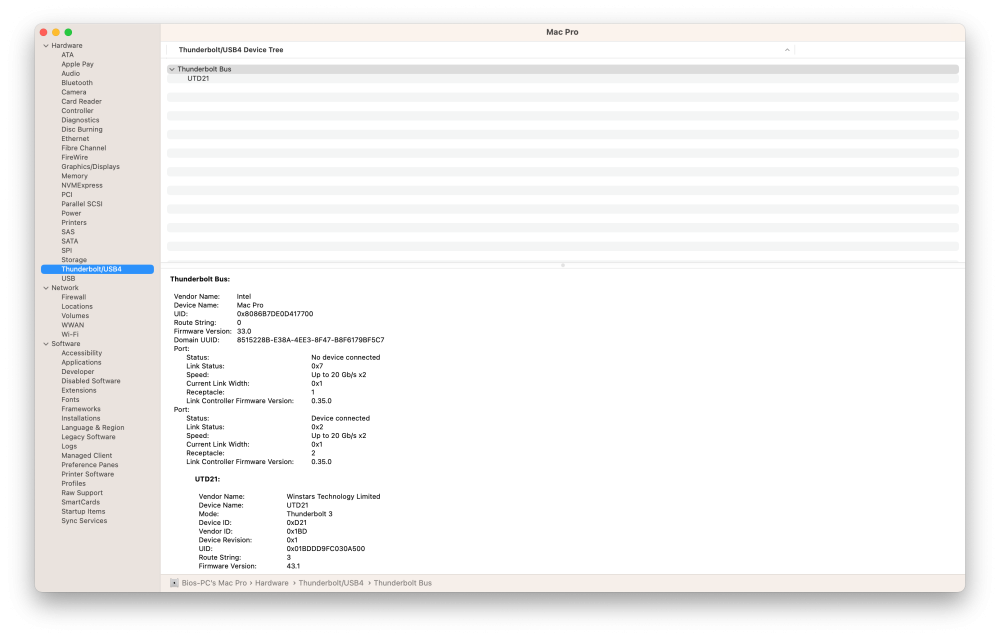Screen dimensions: 1000x638
Task: Select Volumes under Network
Action: tap(75, 316)
